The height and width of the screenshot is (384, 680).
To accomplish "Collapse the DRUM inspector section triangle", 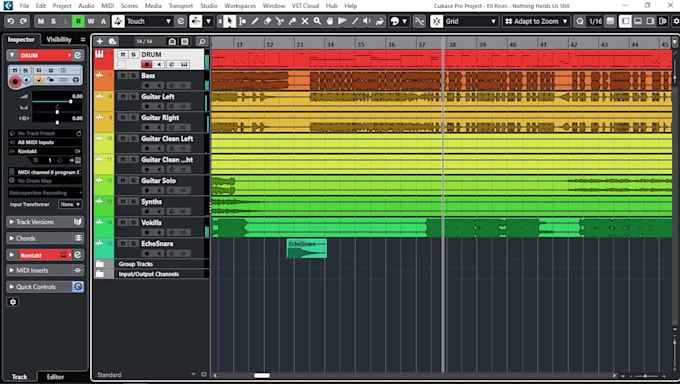I will tap(12, 55).
